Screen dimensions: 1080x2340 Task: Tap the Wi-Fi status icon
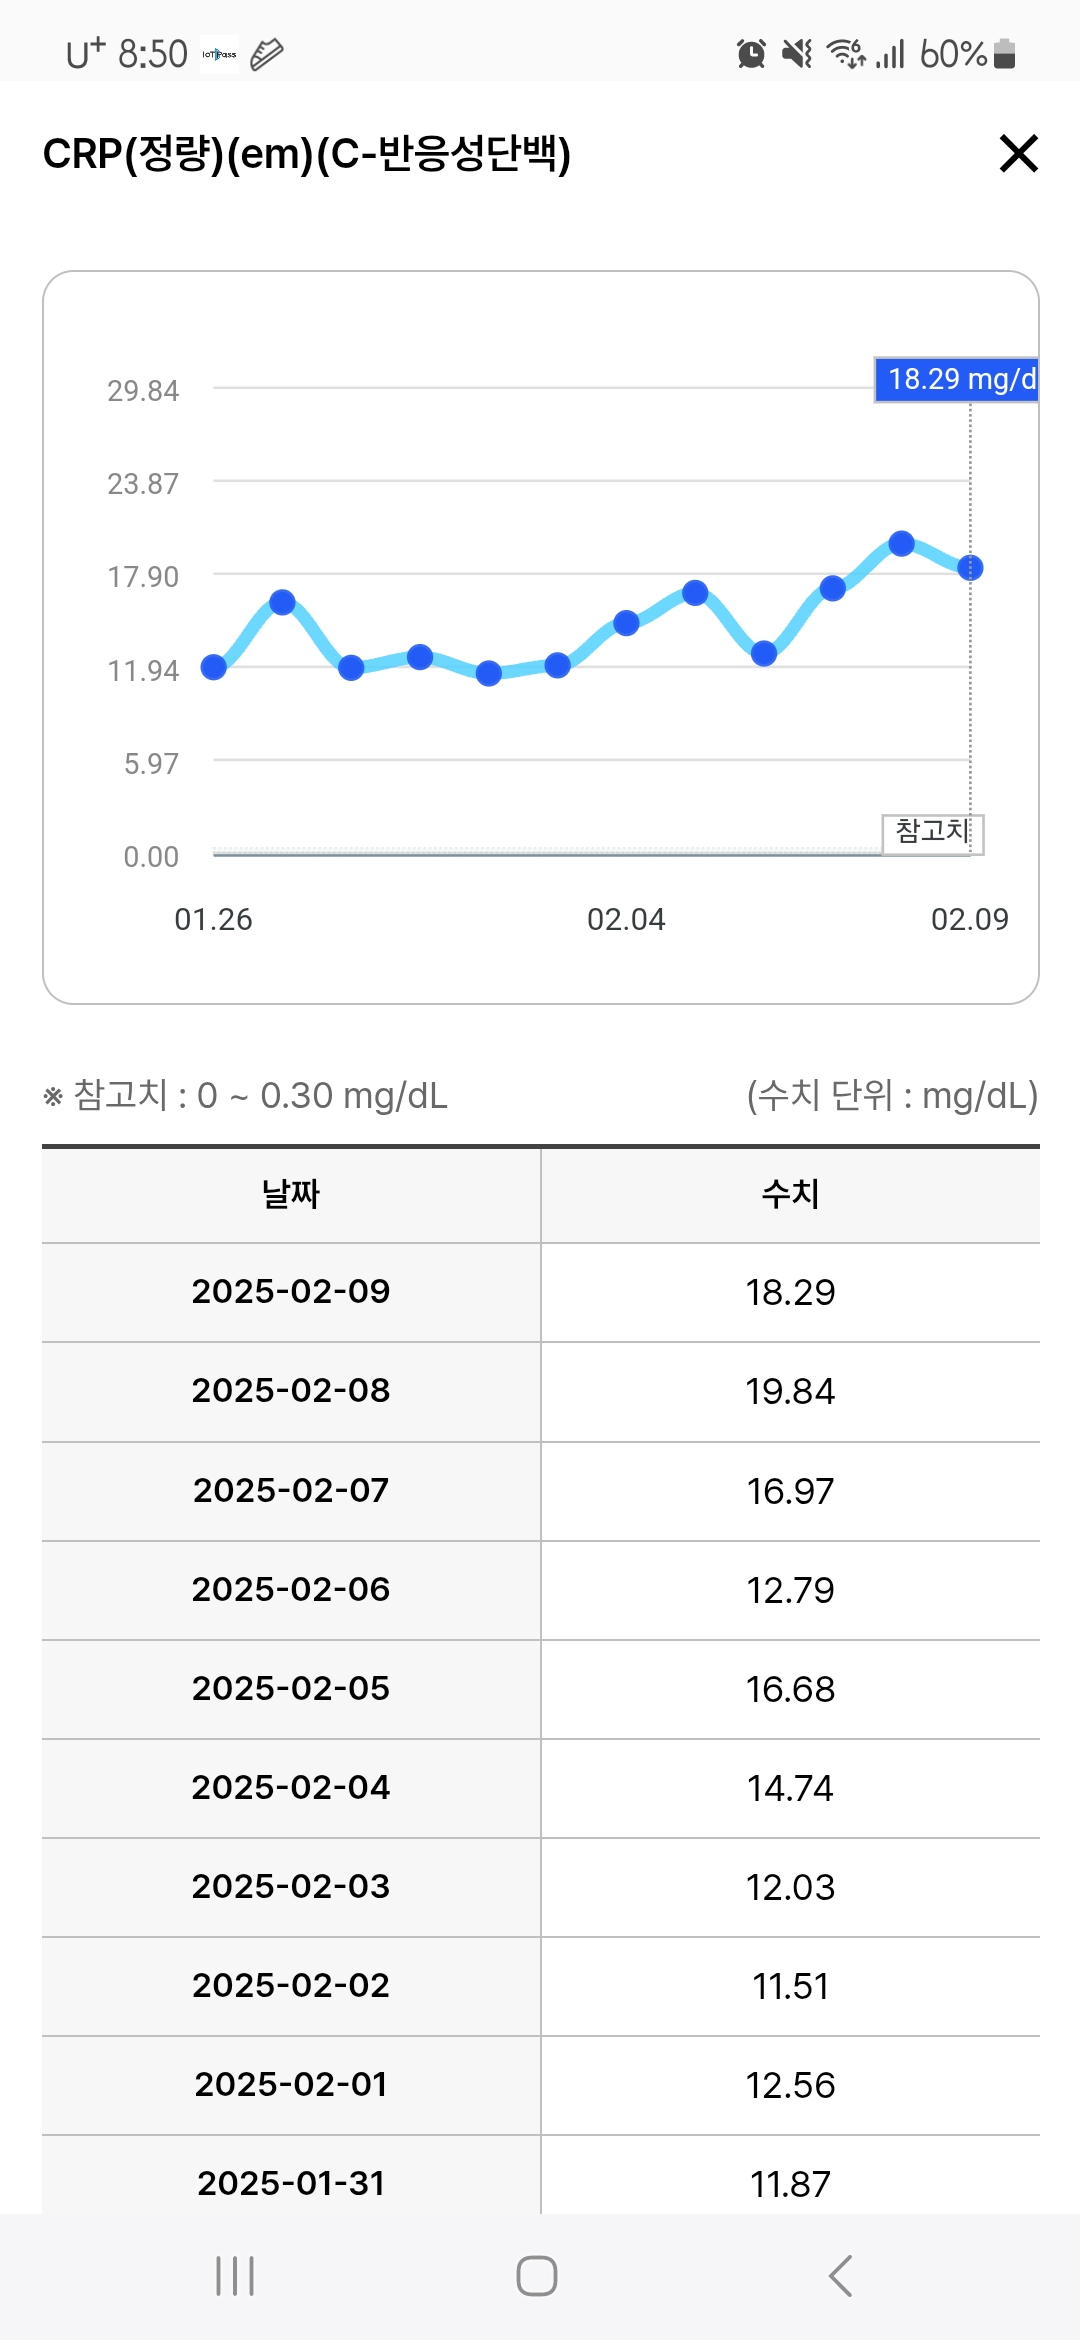pyautogui.click(x=846, y=53)
